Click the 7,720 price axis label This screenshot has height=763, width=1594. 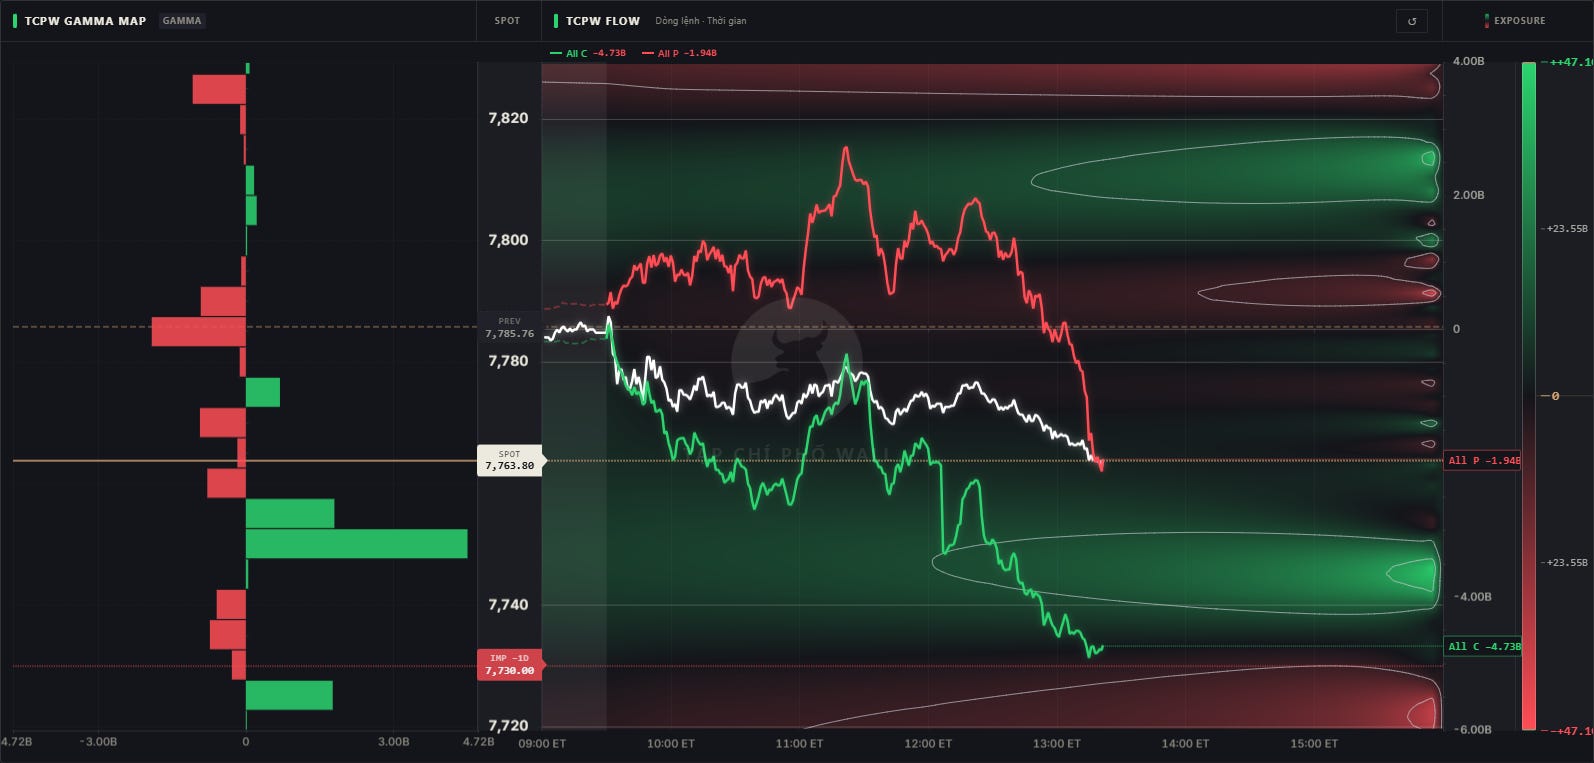[508, 725]
